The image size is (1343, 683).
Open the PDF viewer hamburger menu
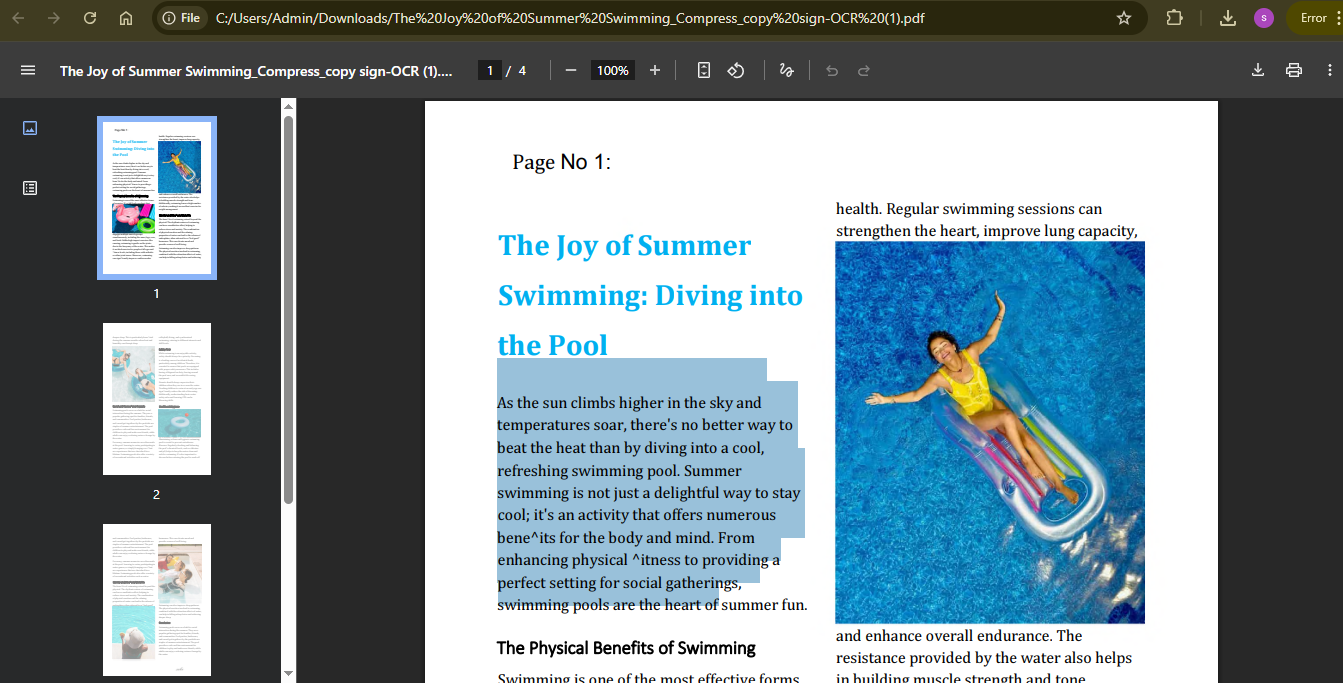pos(28,70)
